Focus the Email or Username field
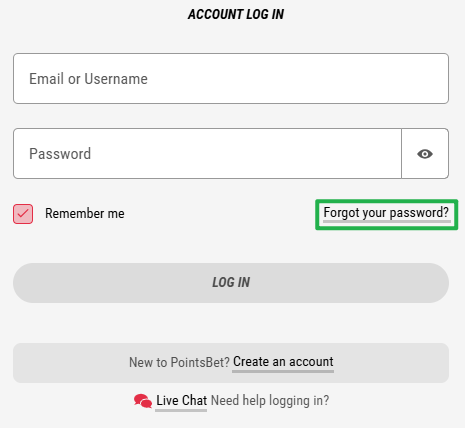This screenshot has width=465, height=428. pyautogui.click(x=231, y=78)
